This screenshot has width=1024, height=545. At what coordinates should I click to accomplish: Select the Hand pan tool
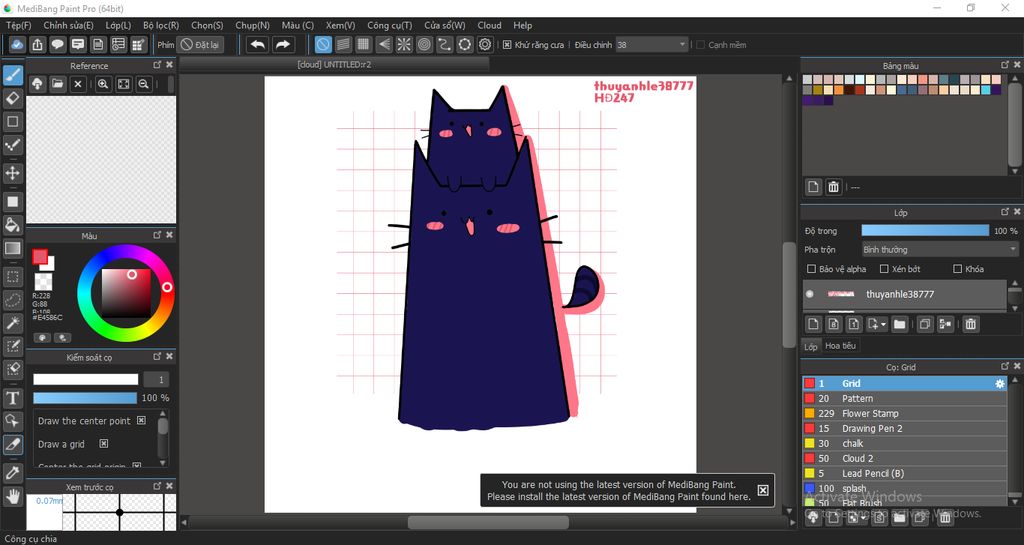[x=12, y=497]
